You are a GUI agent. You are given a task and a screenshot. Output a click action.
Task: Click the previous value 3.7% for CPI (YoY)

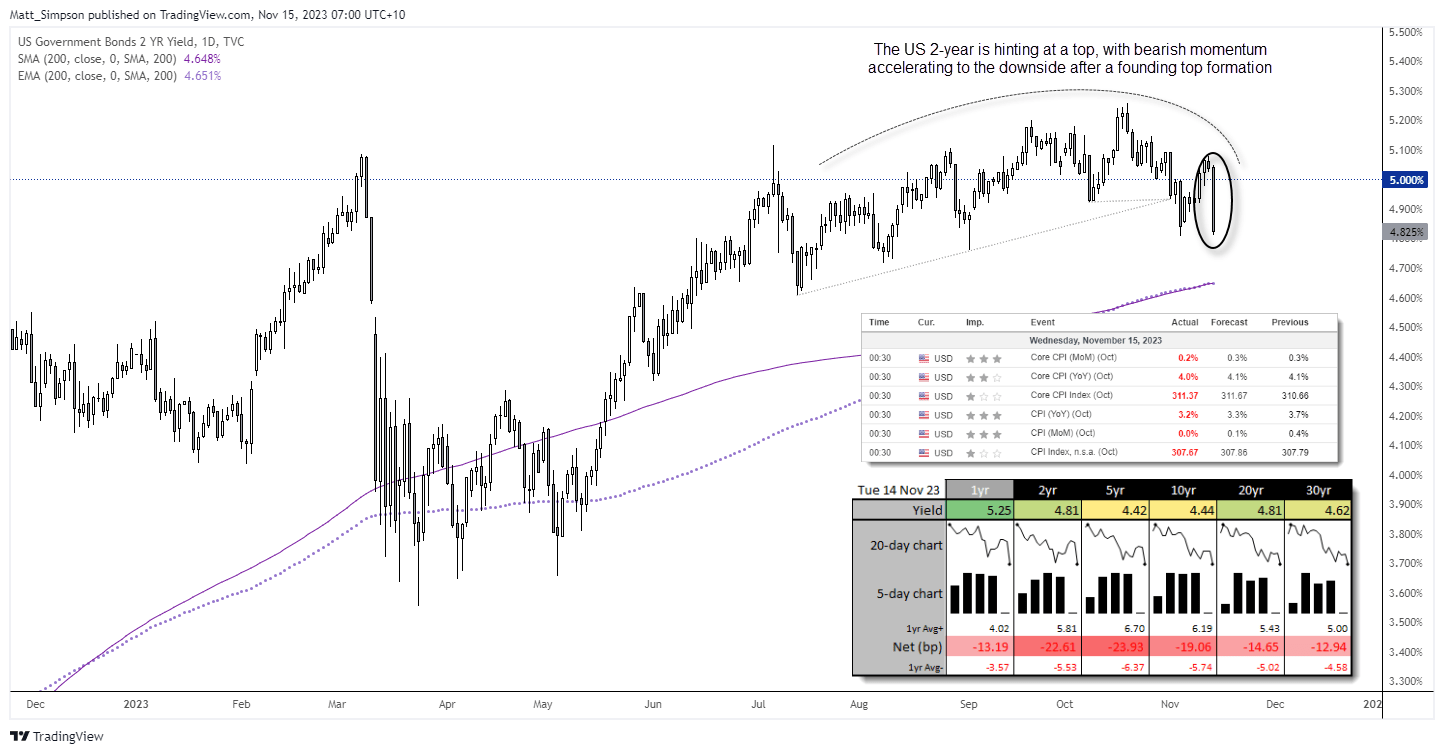(1297, 414)
